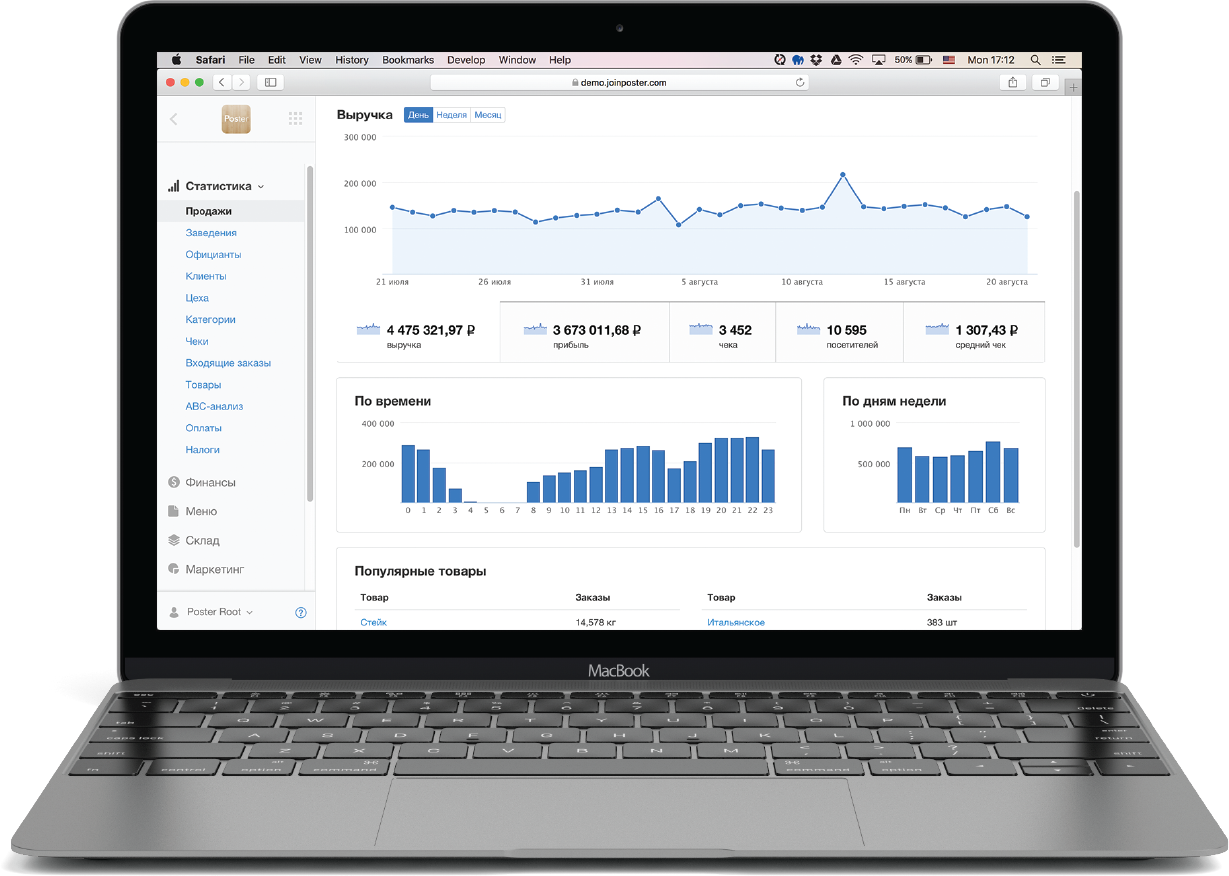
Task: Open the apps grid icon
Action: pyautogui.click(x=295, y=119)
